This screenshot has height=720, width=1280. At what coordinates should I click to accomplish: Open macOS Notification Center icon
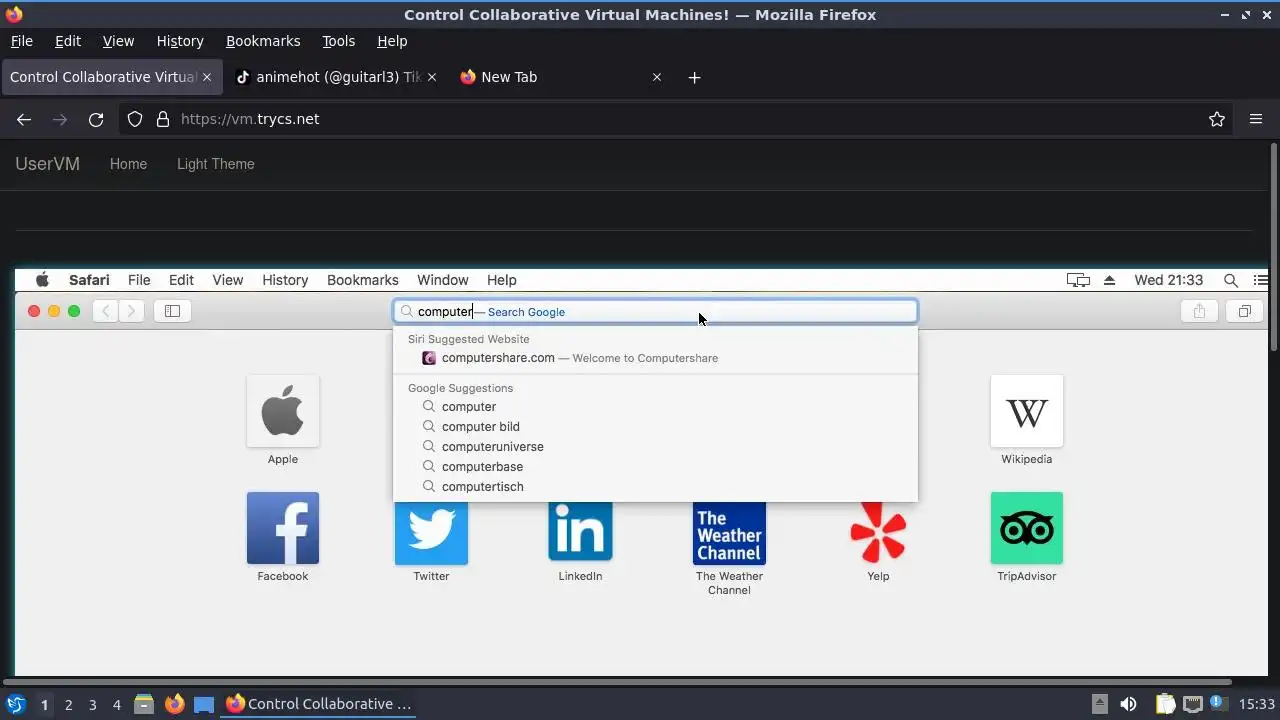click(1261, 280)
